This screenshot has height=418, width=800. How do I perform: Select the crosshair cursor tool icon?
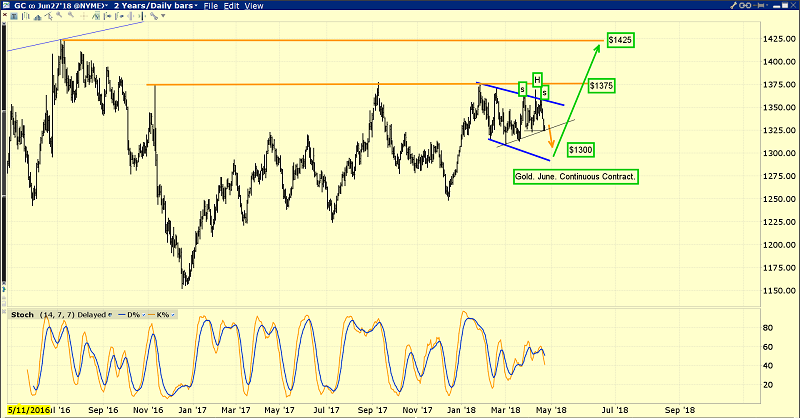[x=84, y=16]
